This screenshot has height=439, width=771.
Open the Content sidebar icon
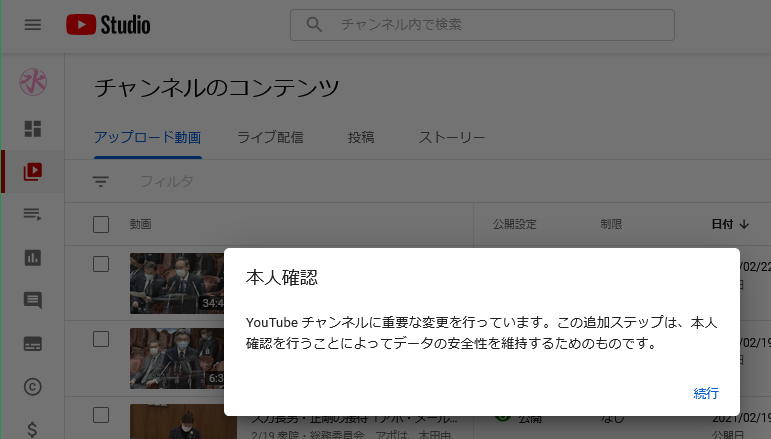coord(33,172)
